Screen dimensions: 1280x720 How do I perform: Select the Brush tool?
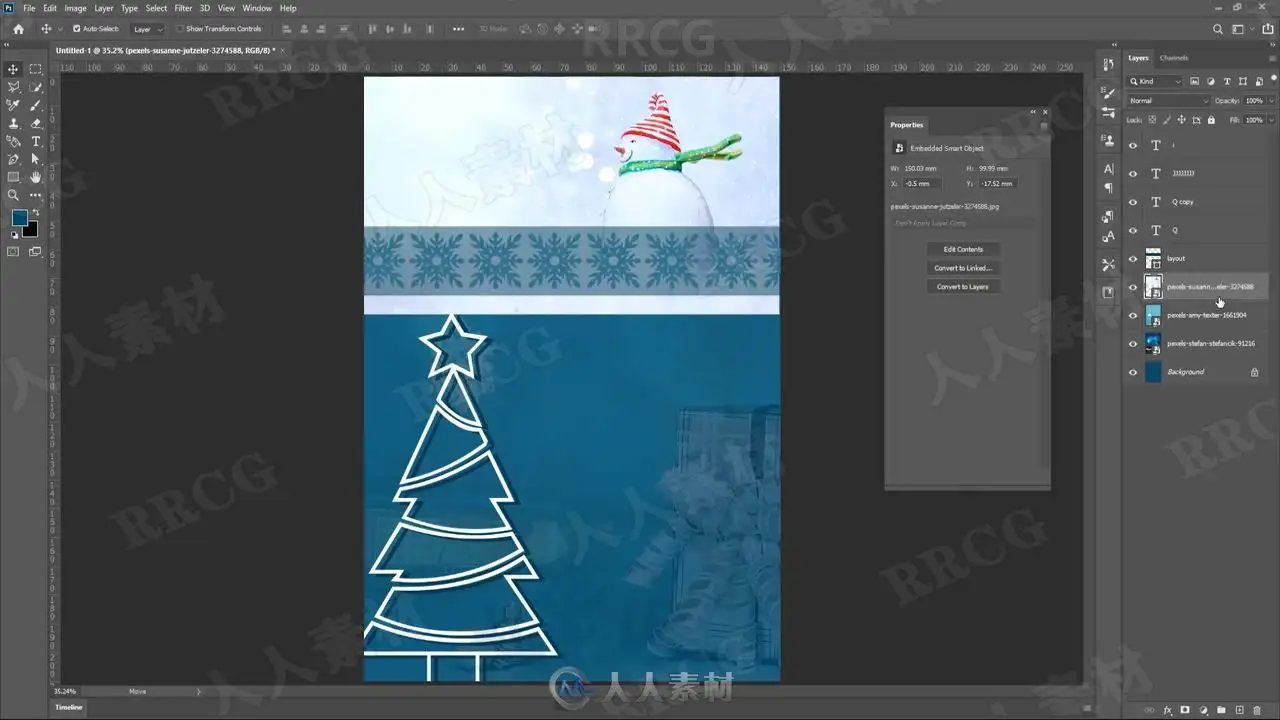click(x=36, y=105)
